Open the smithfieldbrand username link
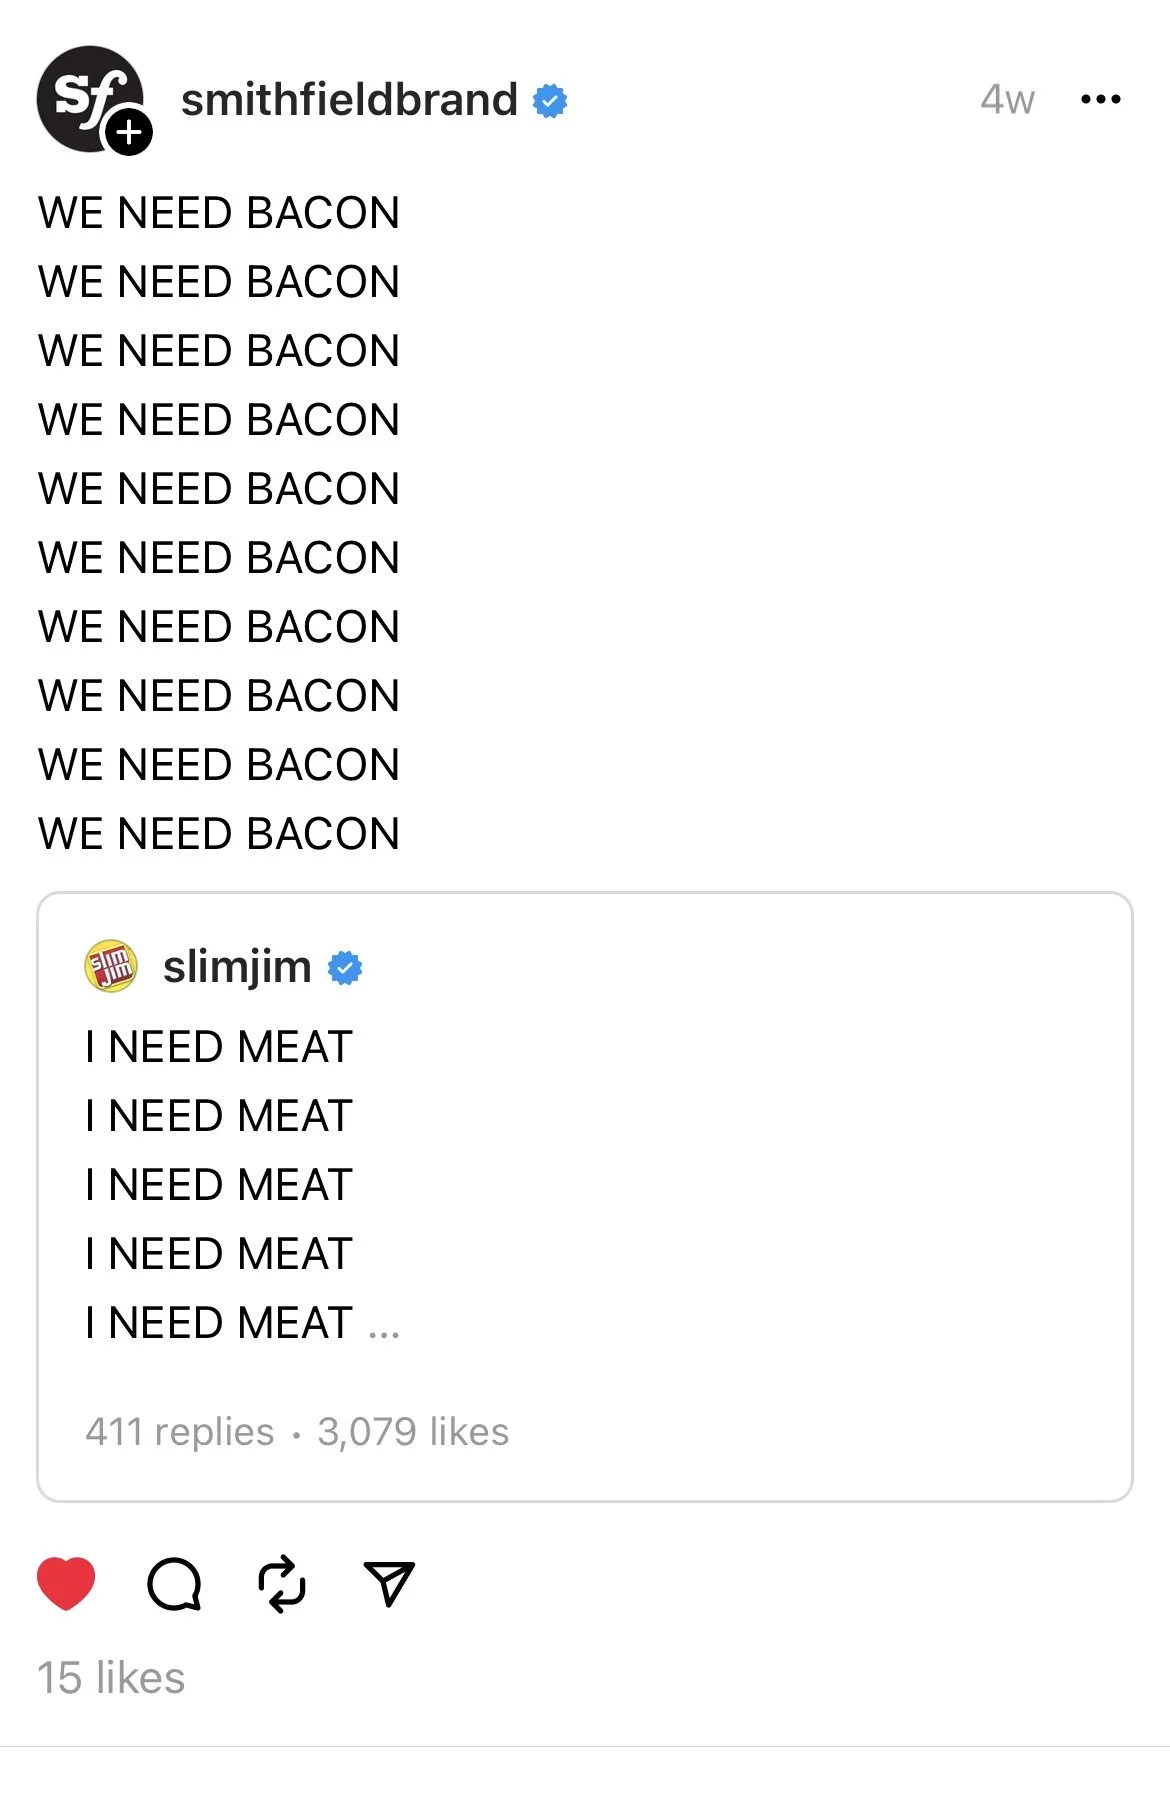The height and width of the screenshot is (1819, 1170). 349,99
